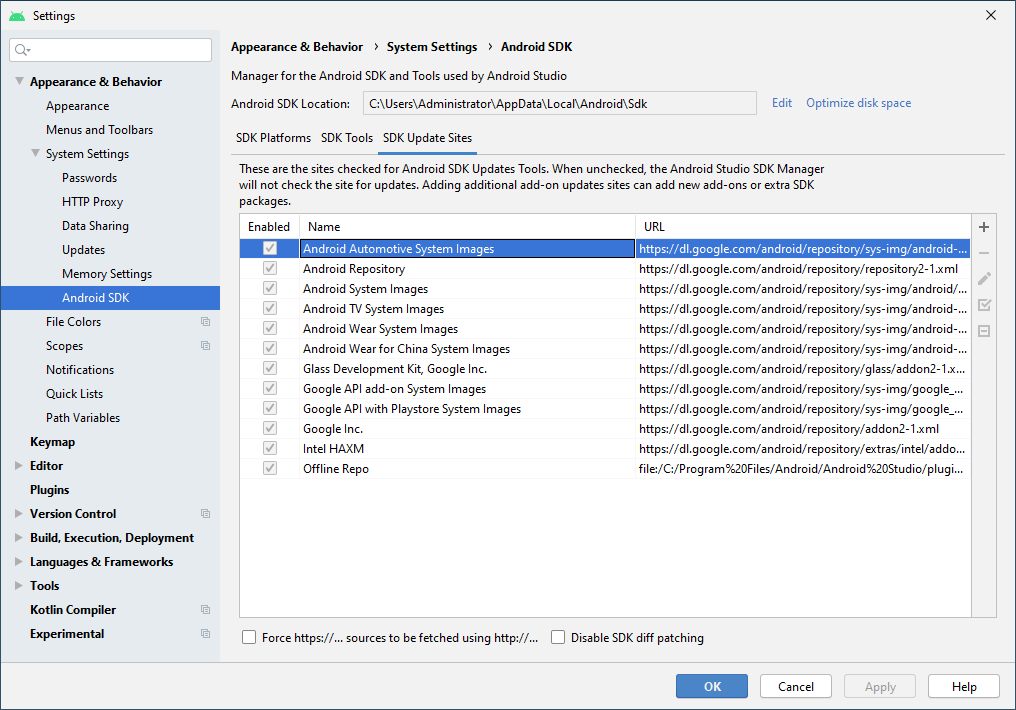Open the Passwords settings page

coord(89,178)
